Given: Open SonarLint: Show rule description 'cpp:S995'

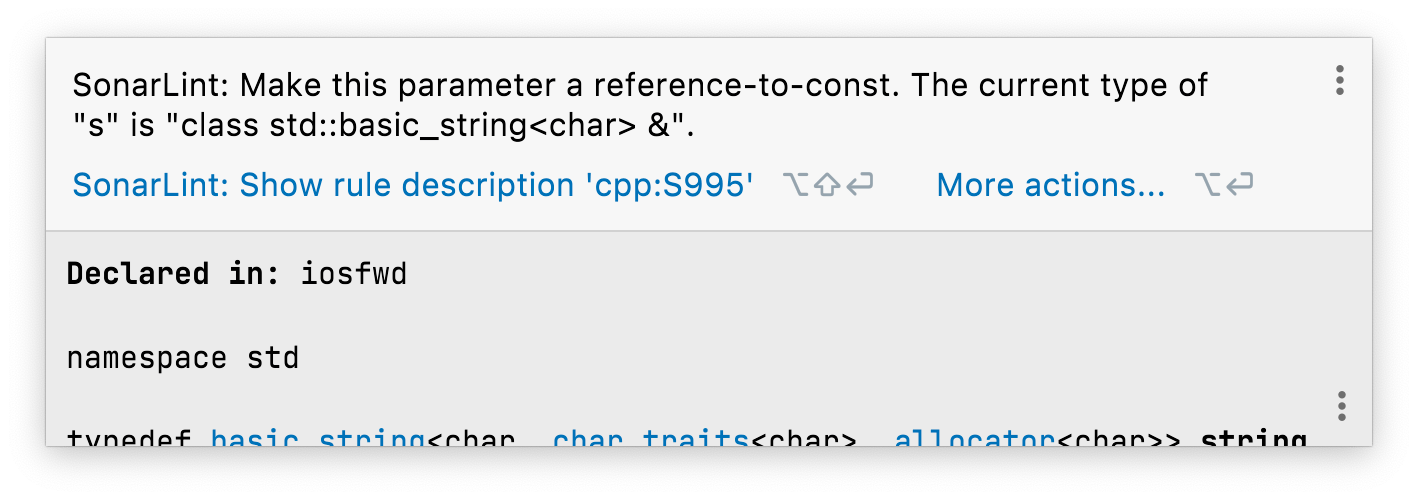Looking at the screenshot, I should pyautogui.click(x=412, y=185).
